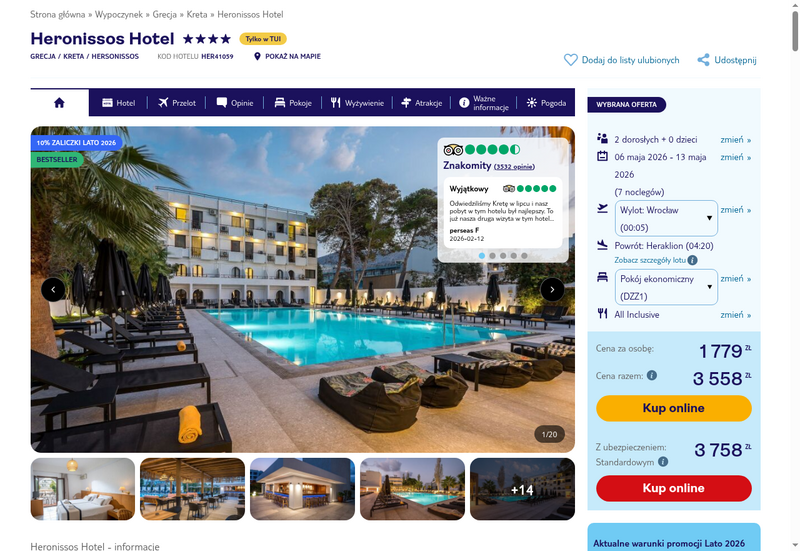Show previous photo with left arrow
The height and width of the screenshot is (551, 800).
53,290
